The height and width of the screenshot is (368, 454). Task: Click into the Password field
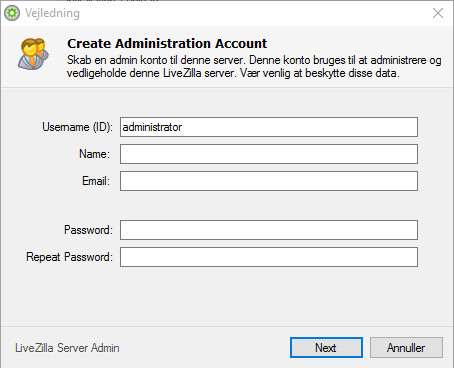tap(269, 230)
